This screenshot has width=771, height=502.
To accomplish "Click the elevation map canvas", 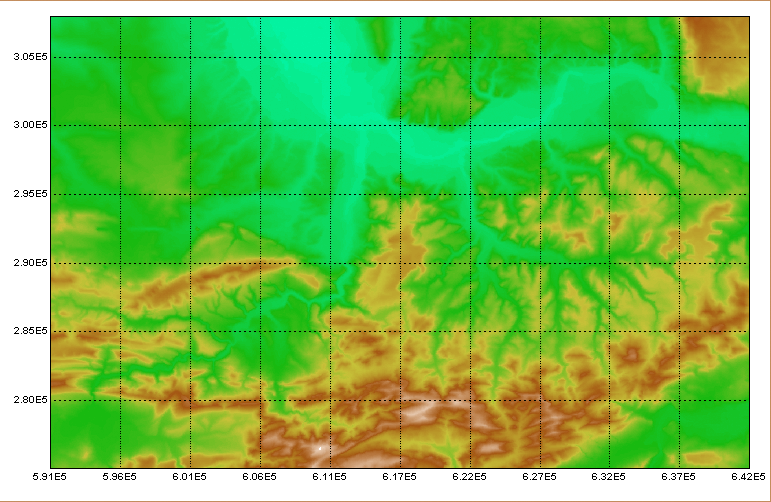I will coord(400,242).
